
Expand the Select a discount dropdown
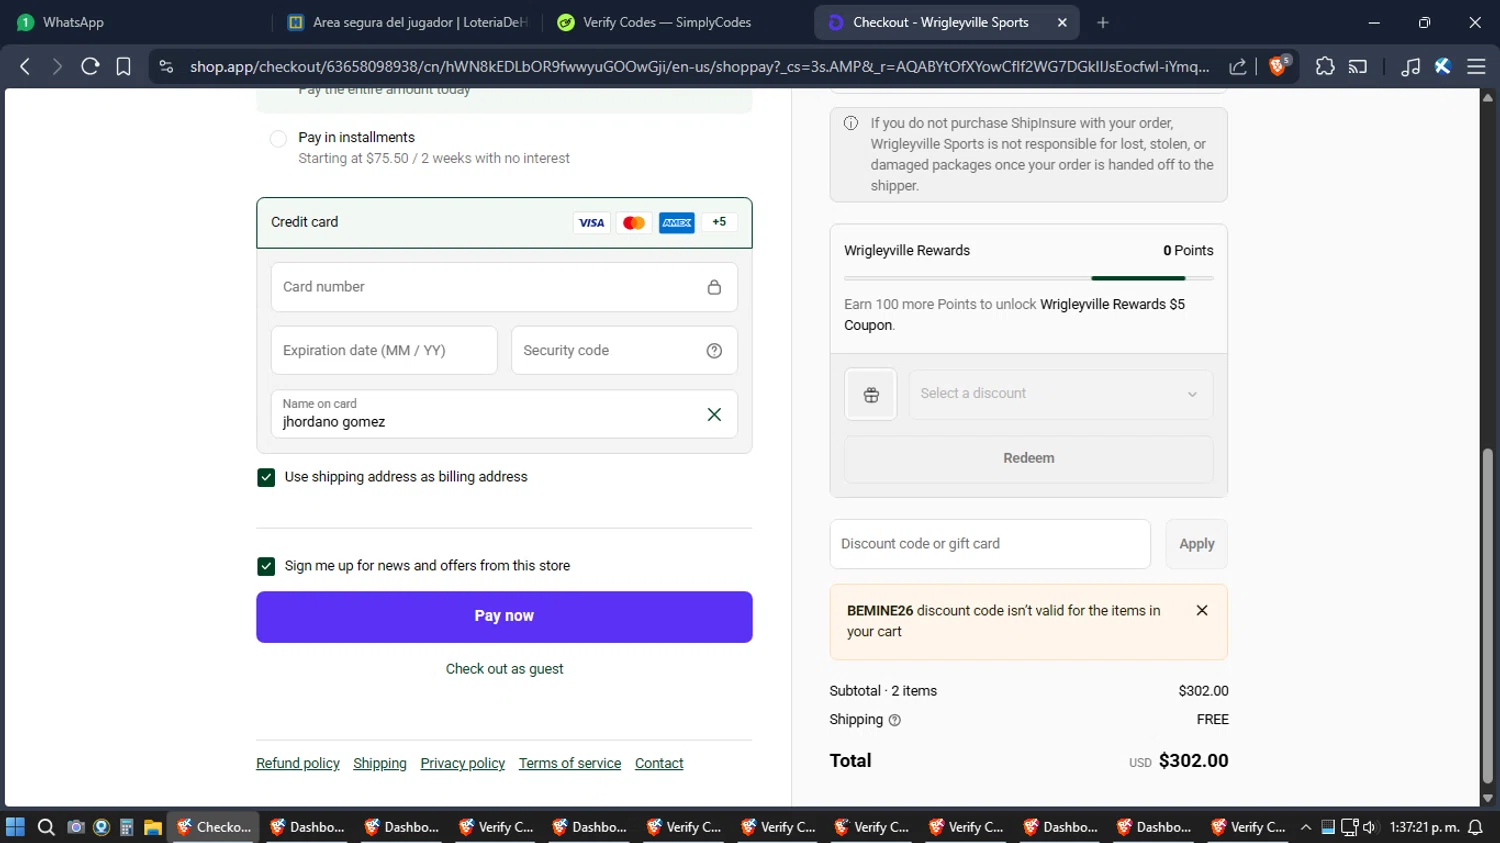(x=1060, y=394)
